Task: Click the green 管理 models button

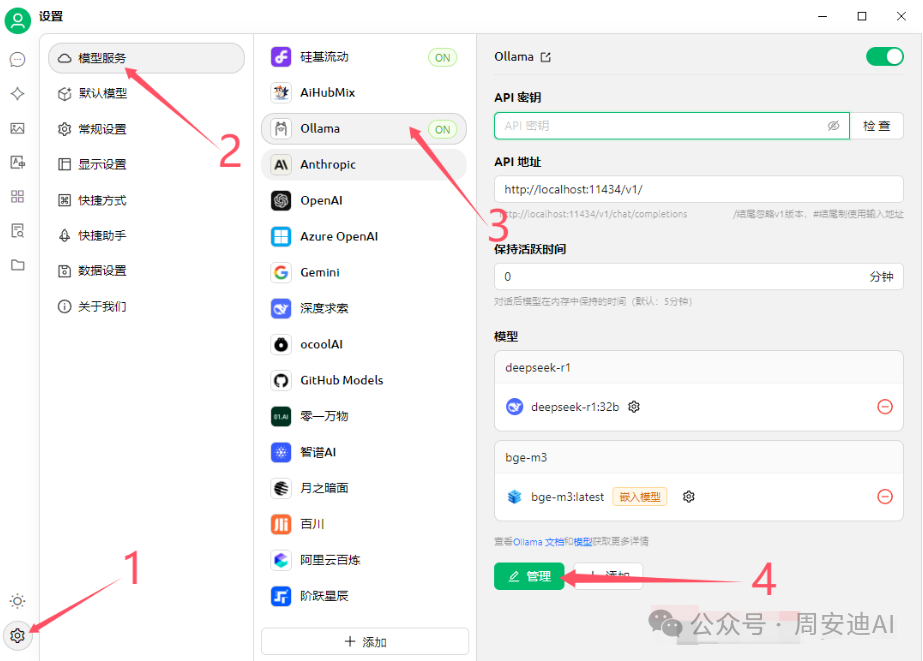Action: click(529, 576)
